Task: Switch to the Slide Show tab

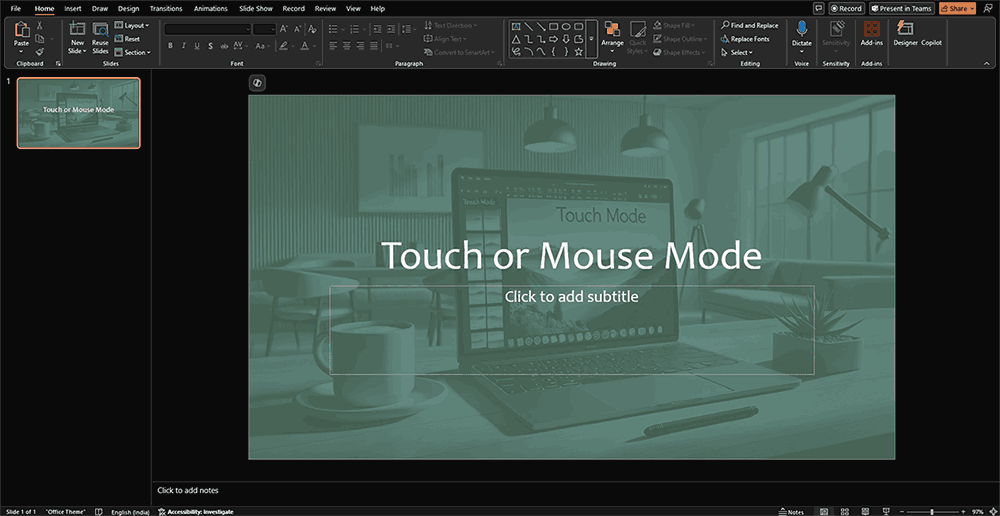Action: point(255,8)
